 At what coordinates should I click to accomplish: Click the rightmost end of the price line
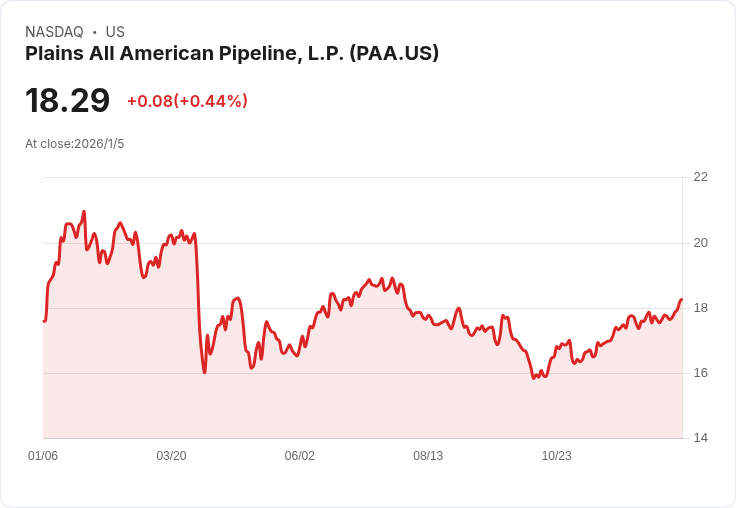(681, 300)
